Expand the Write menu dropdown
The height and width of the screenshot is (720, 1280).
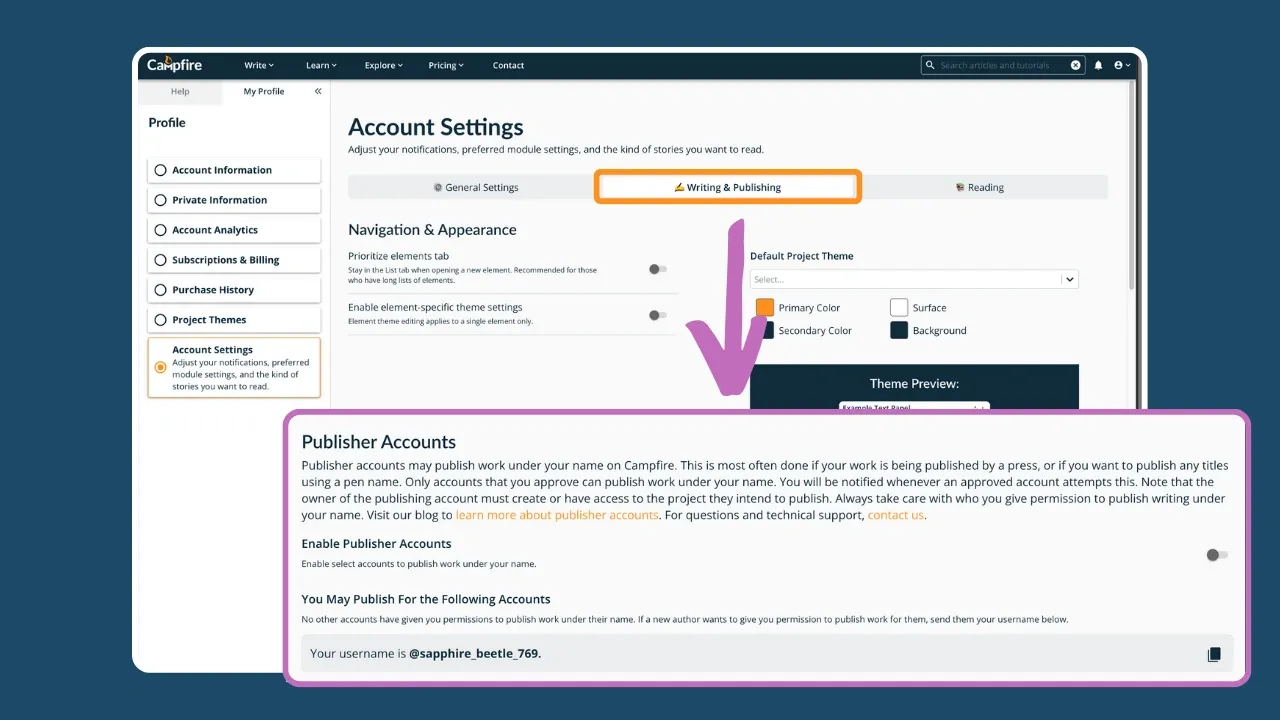258,65
